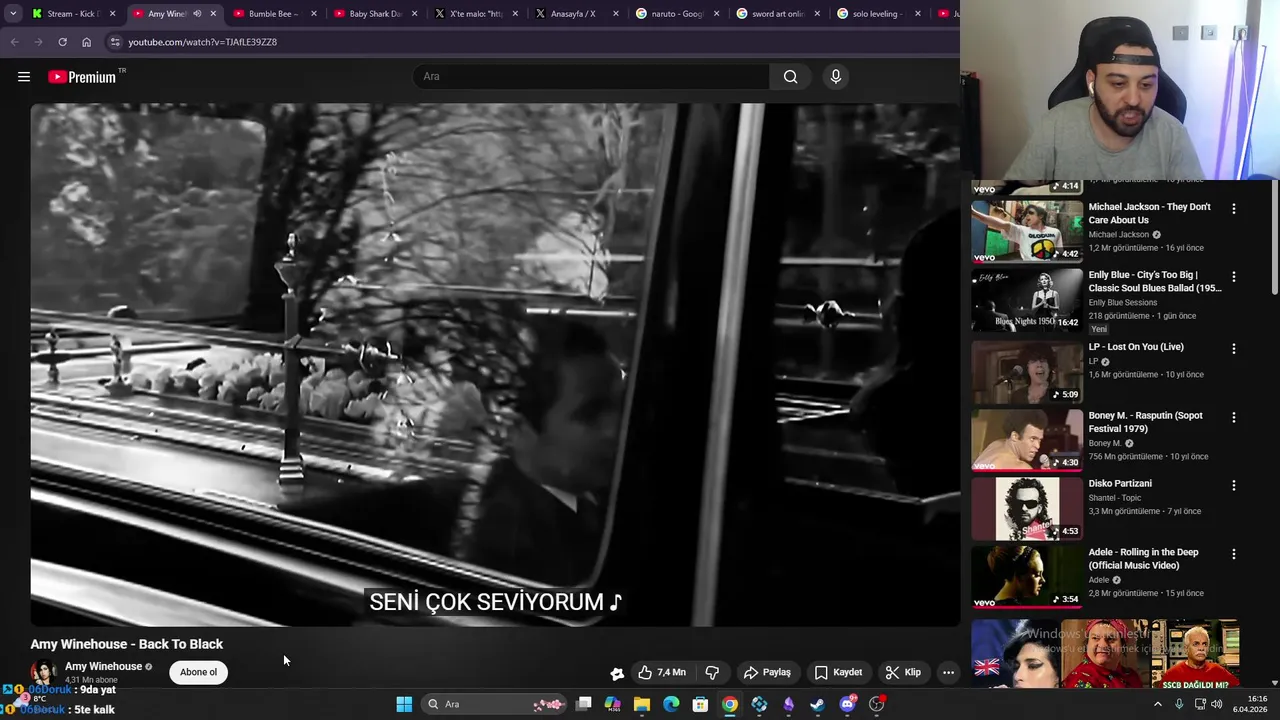Image resolution: width=1280 pixels, height=720 pixels.
Task: Open the Amy Winehouse channel avatar
Action: (44, 672)
